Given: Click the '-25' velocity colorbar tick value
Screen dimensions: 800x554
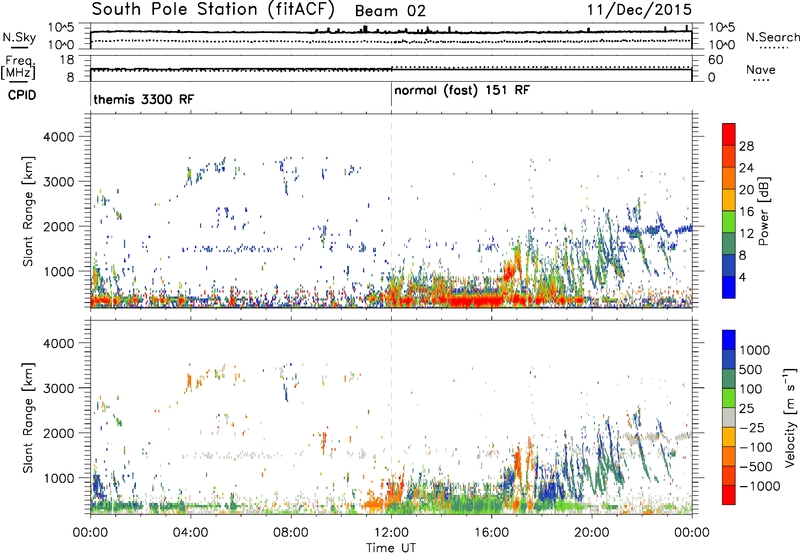Looking at the screenshot, I should tap(753, 427).
